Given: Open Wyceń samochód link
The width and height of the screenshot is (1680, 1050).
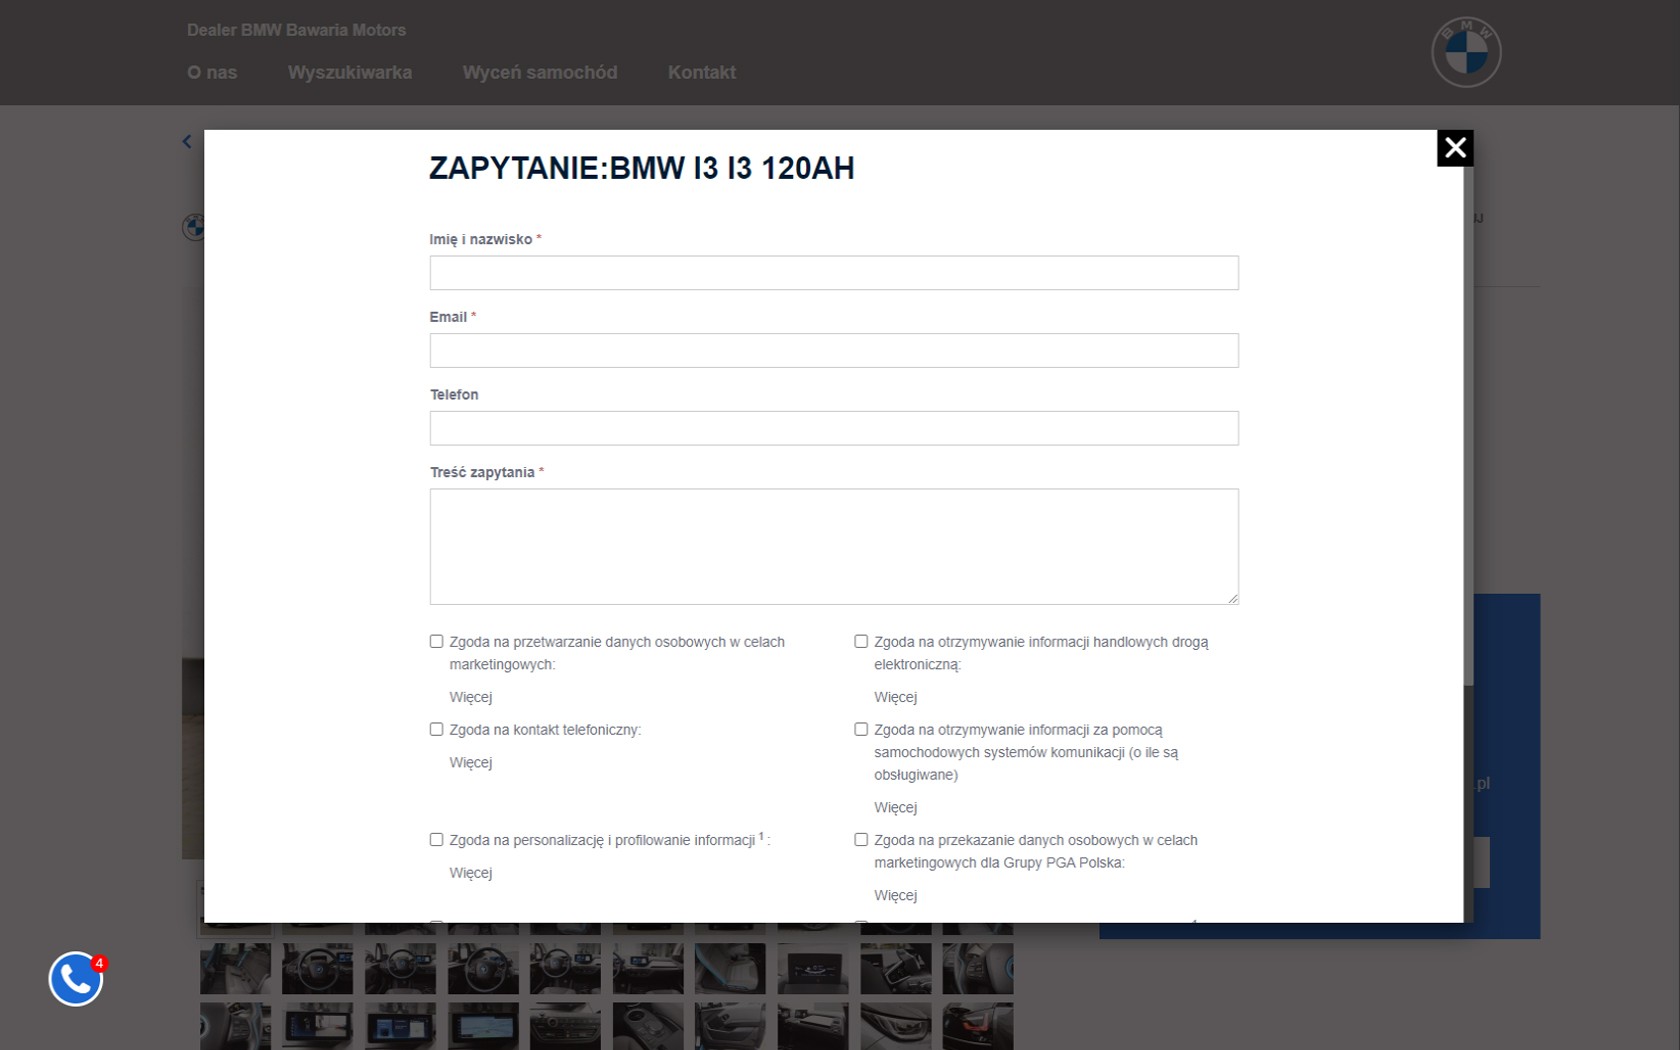Looking at the screenshot, I should tap(539, 73).
